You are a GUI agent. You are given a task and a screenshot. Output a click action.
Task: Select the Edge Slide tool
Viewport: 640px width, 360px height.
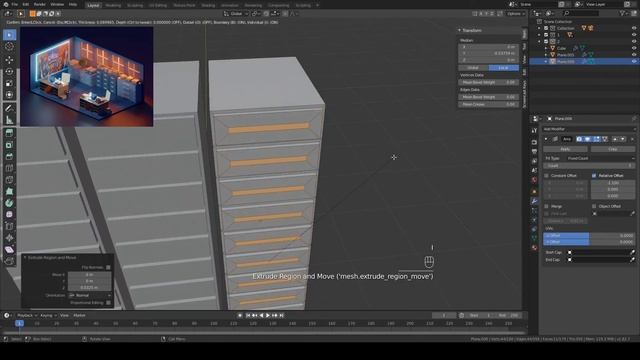pos(9,226)
